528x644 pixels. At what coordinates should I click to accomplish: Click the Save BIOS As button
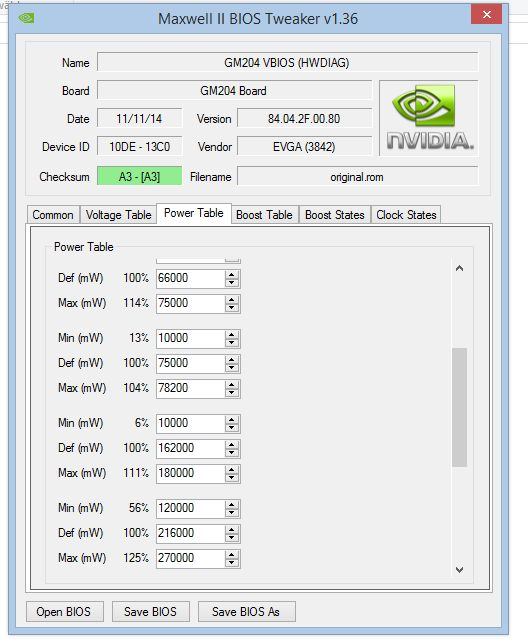(x=246, y=612)
